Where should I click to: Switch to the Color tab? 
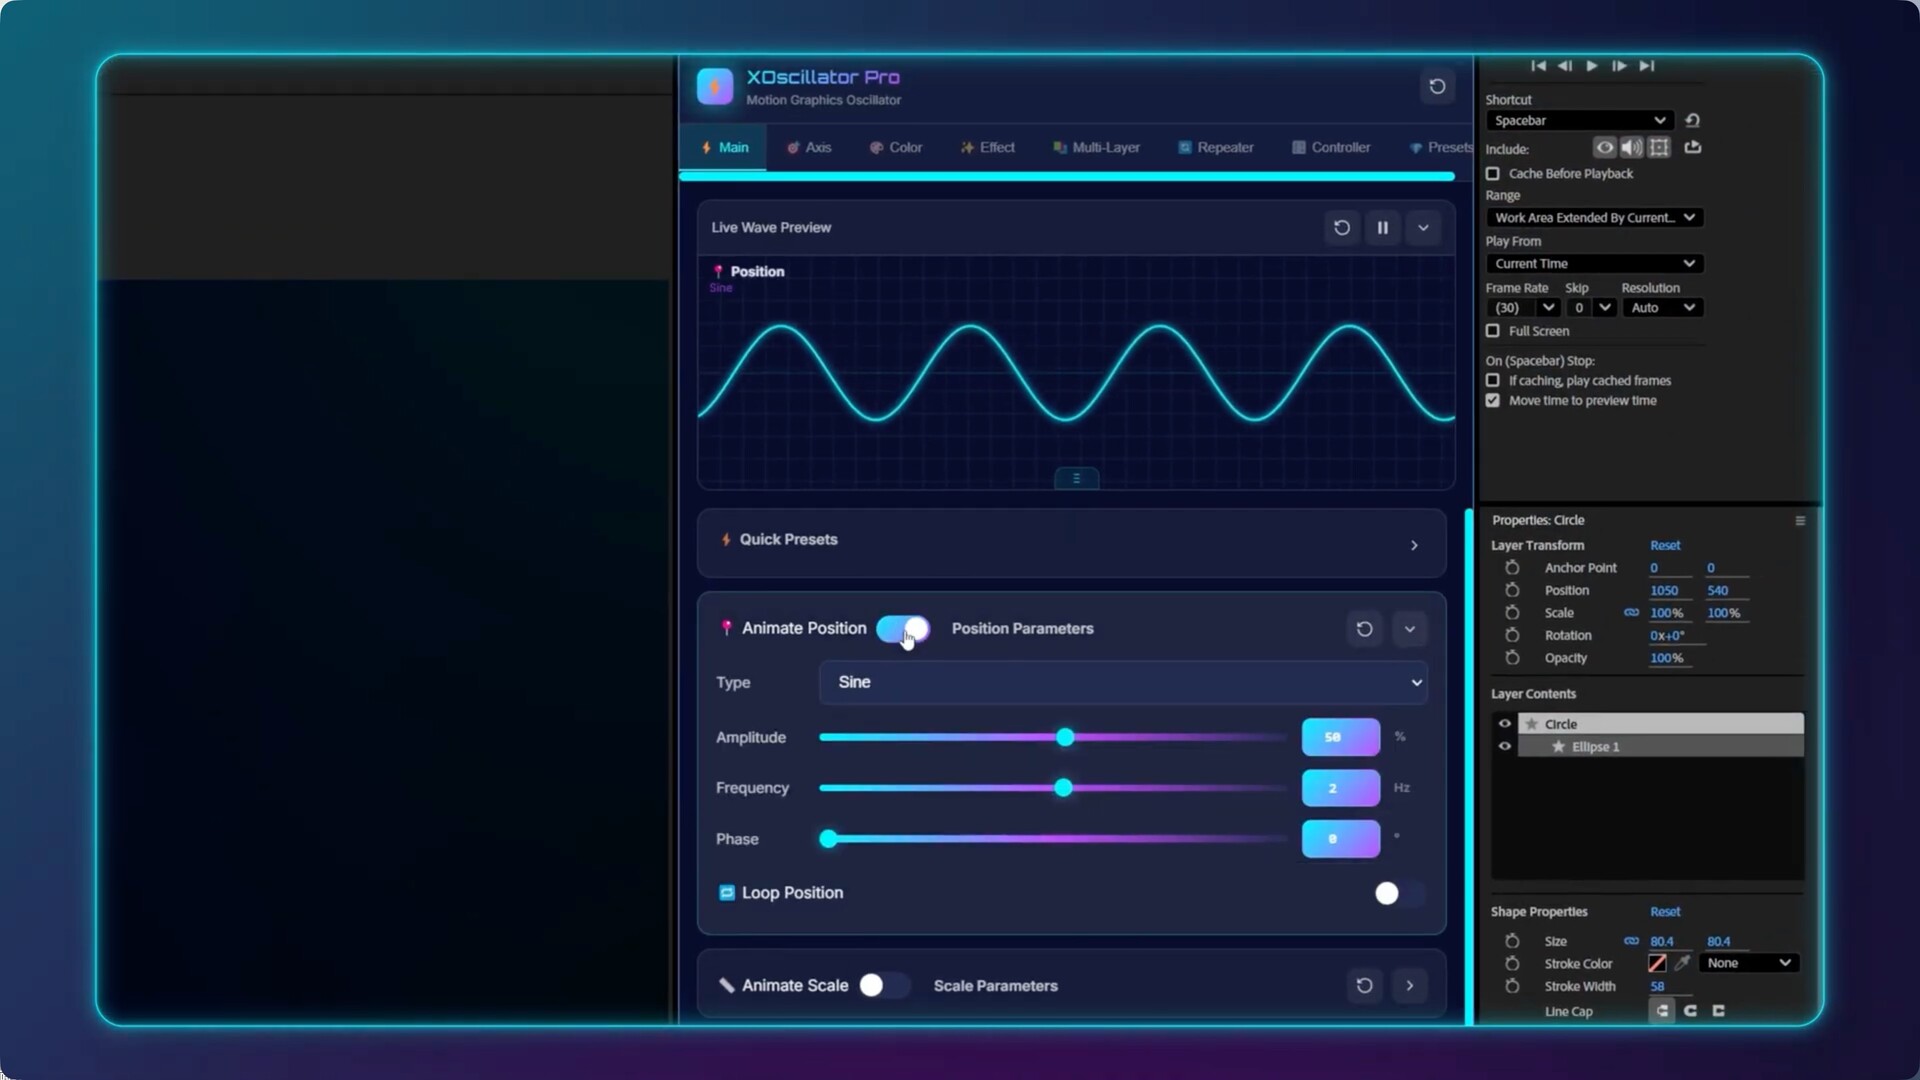click(x=896, y=148)
